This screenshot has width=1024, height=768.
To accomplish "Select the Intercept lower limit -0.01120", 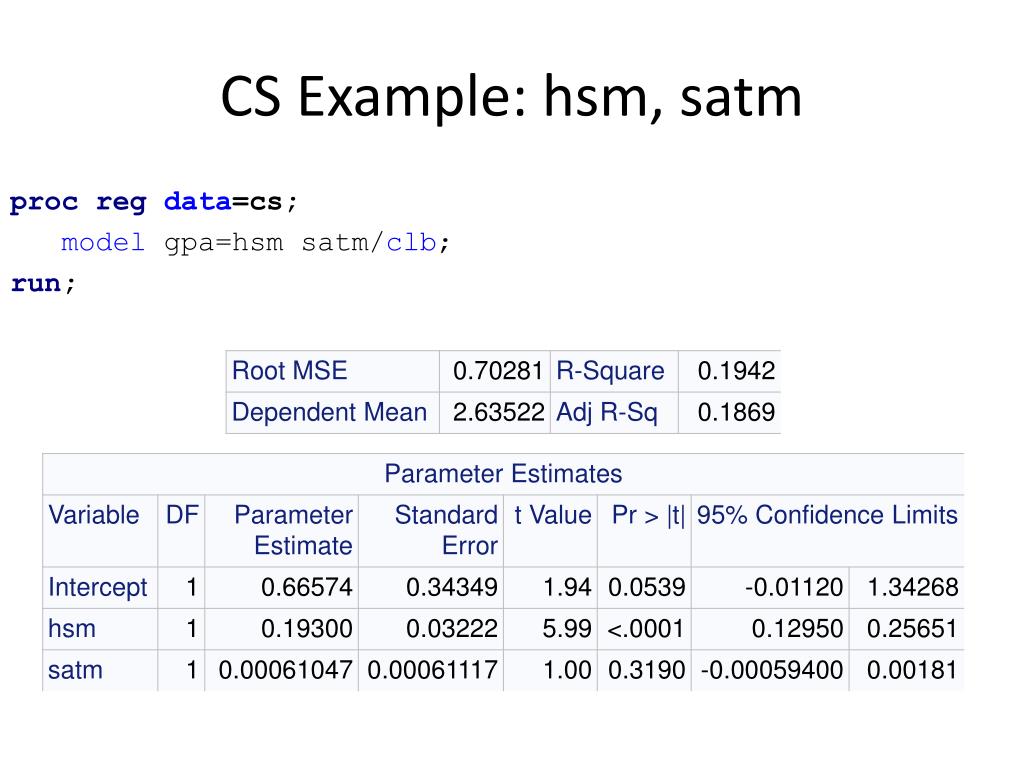I will pos(770,587).
